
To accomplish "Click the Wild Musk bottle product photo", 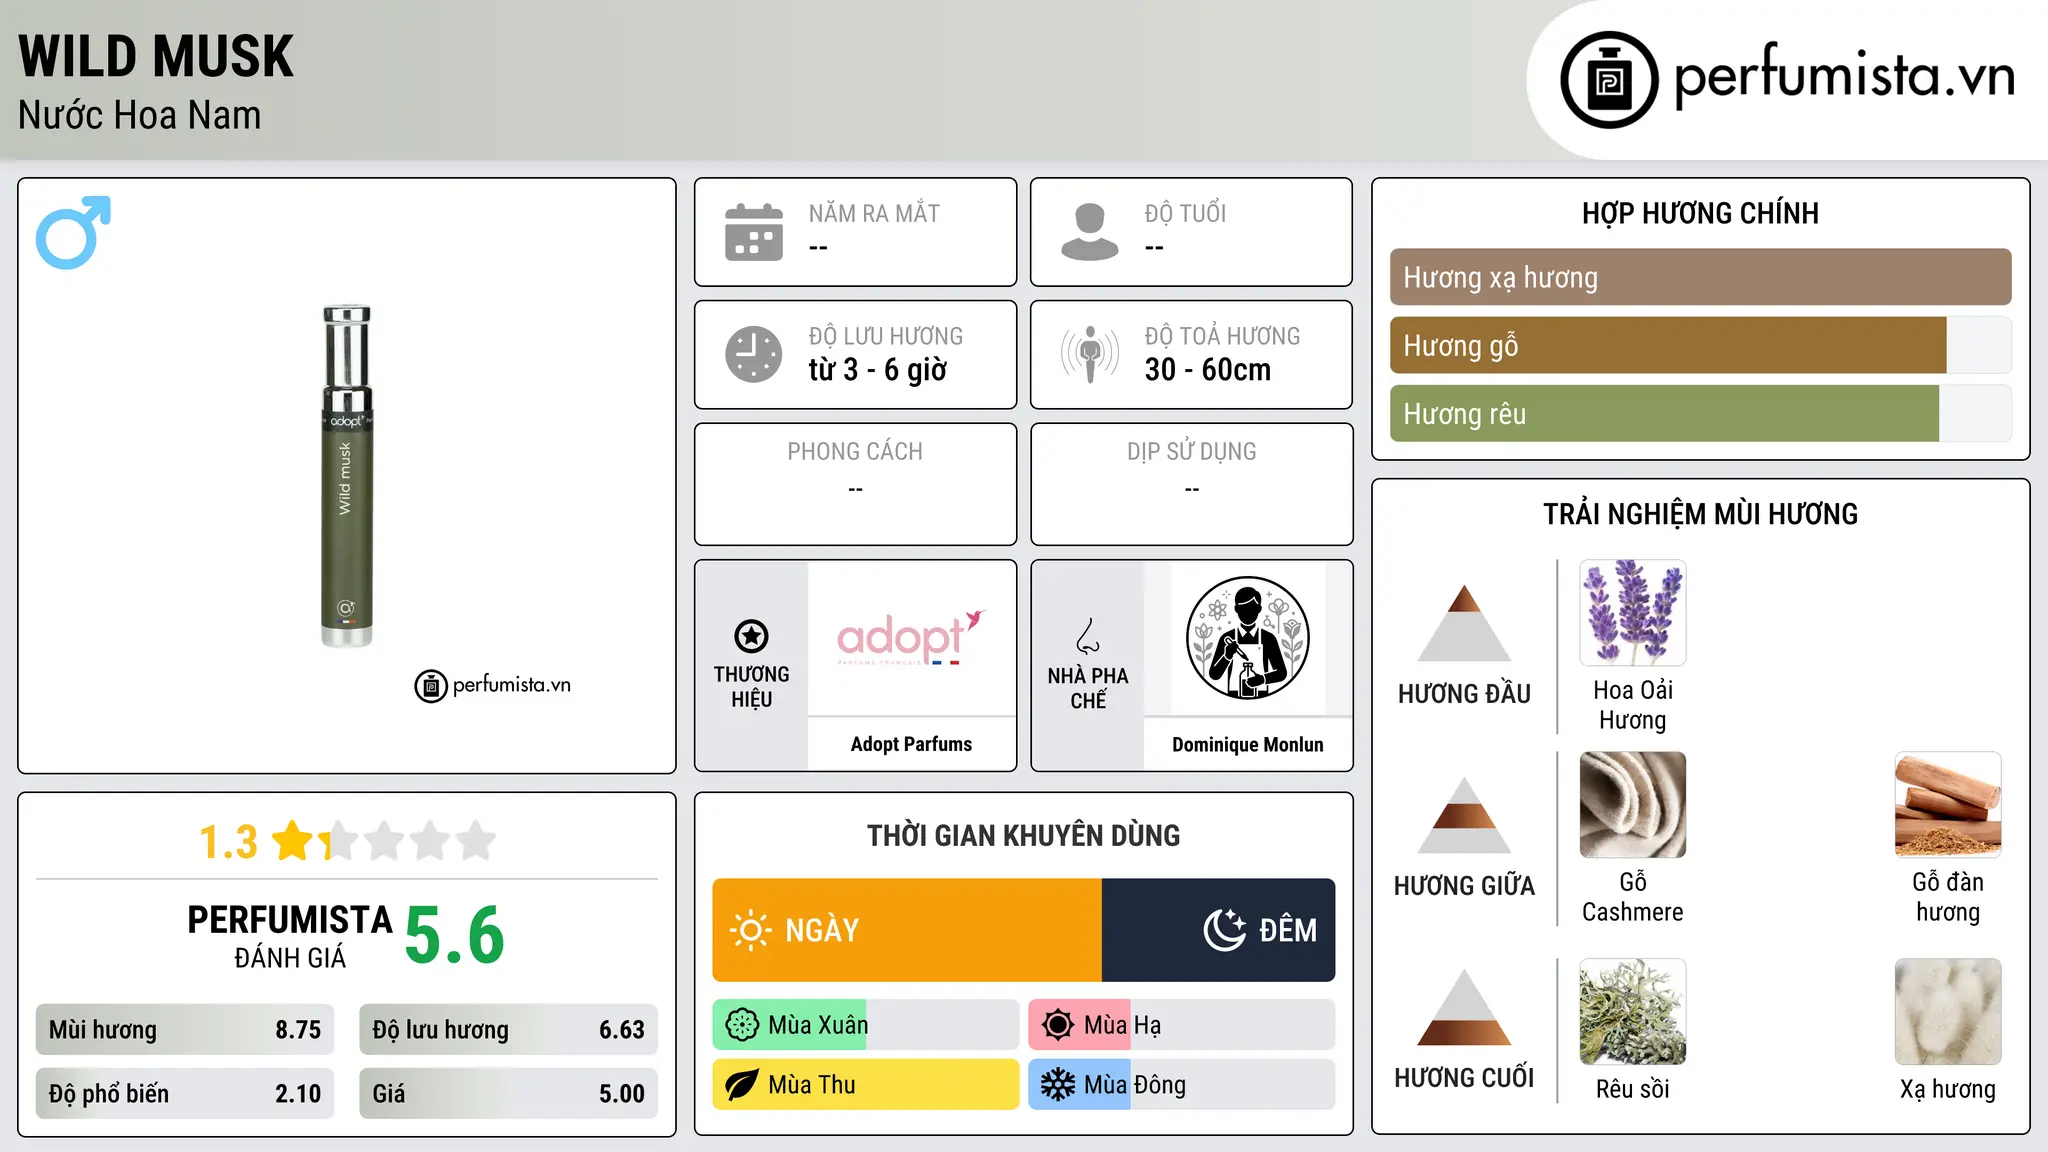I will pos(346,476).
